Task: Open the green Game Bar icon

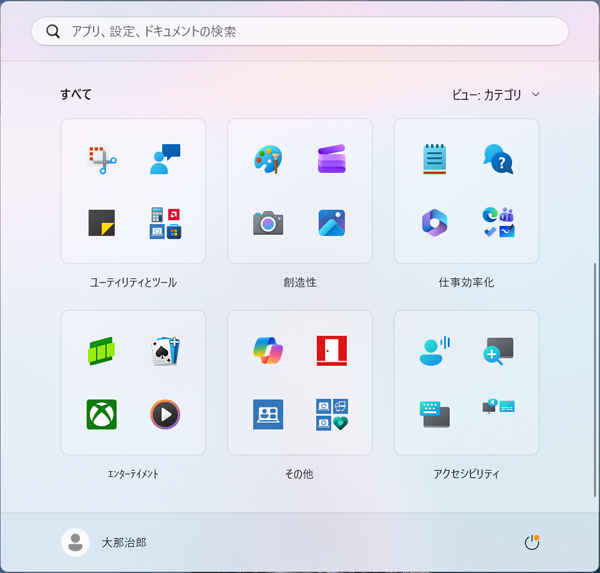Action: pyautogui.click(x=101, y=351)
